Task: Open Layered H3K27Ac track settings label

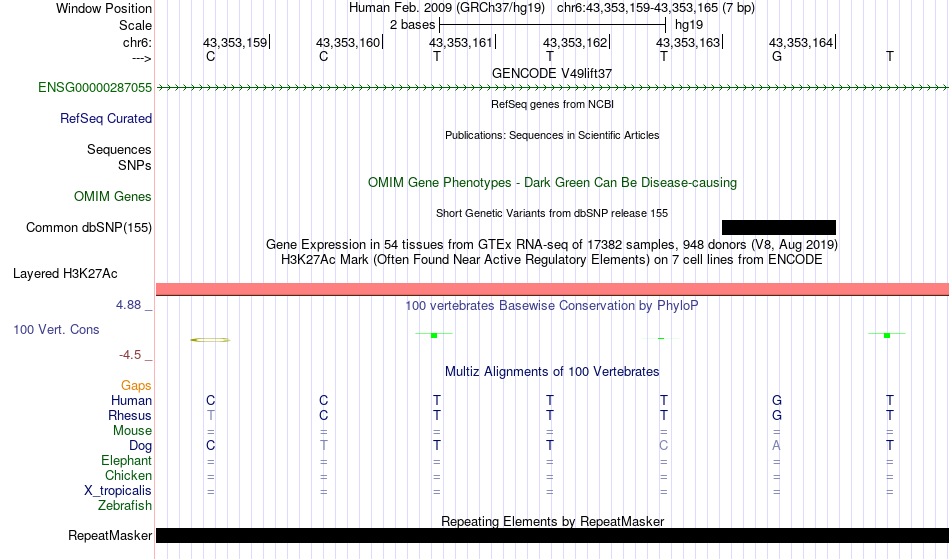Action: (65, 273)
